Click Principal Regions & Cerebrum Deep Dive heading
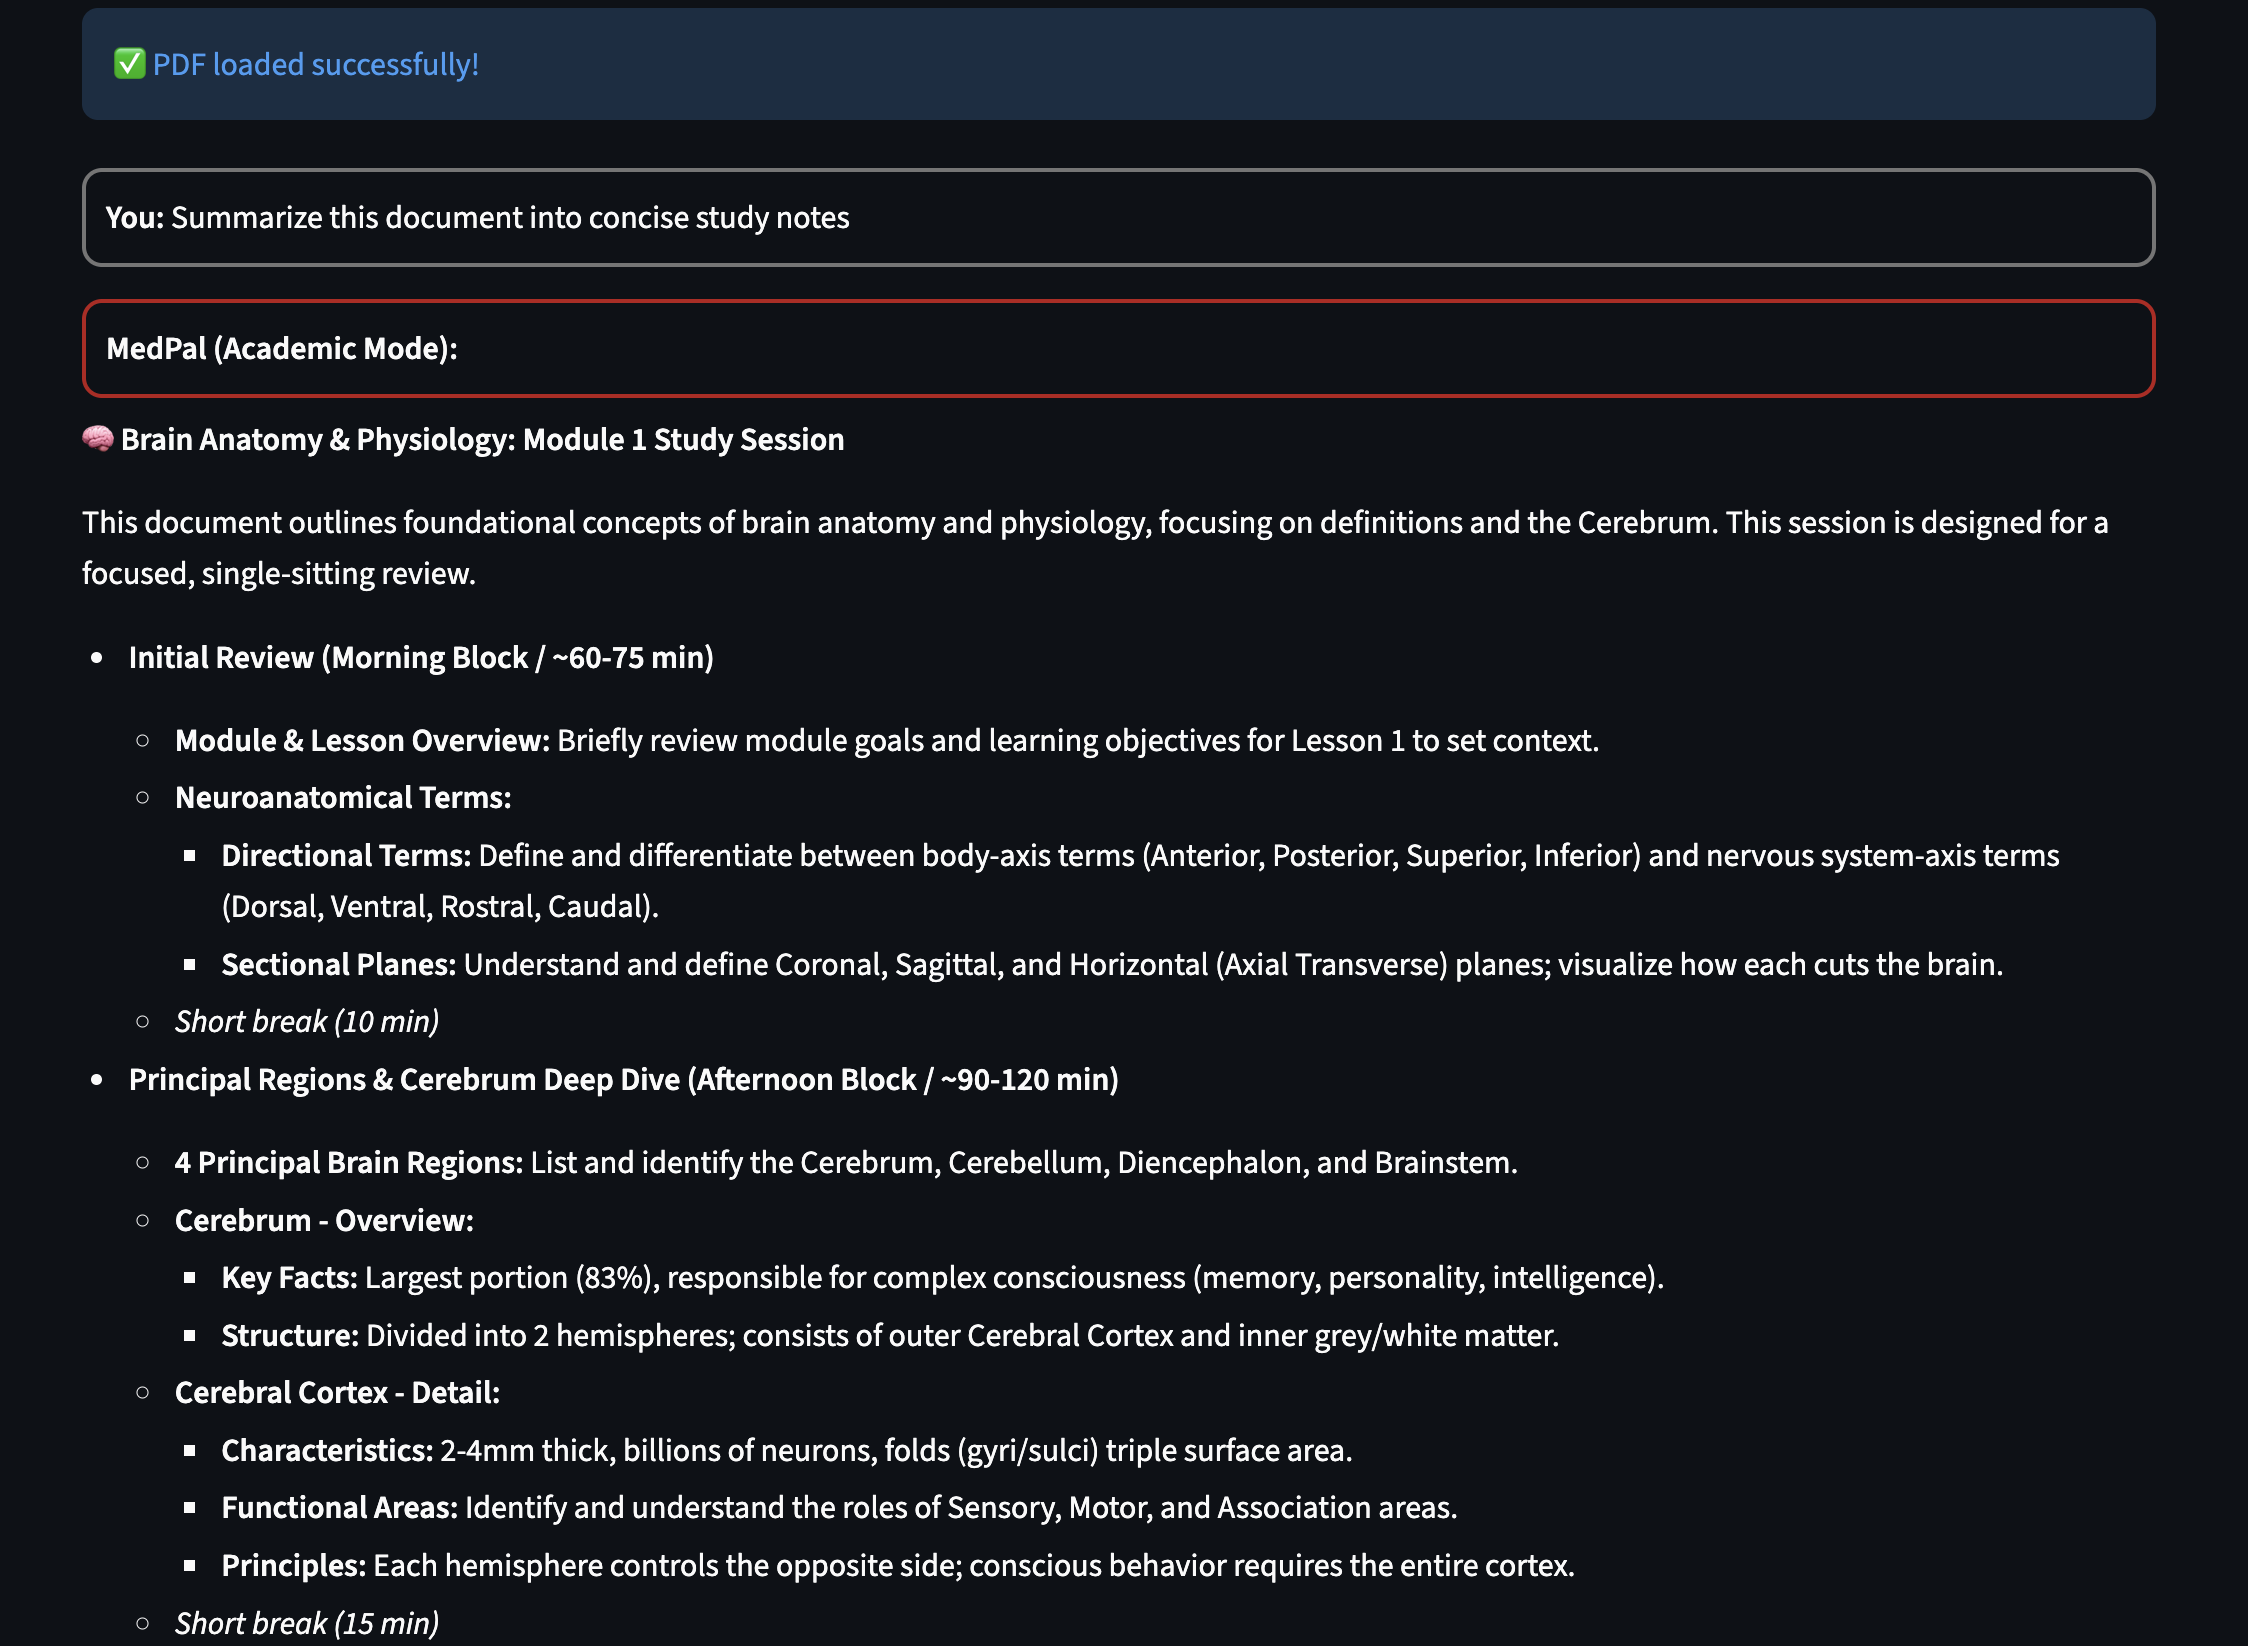 [x=623, y=1079]
